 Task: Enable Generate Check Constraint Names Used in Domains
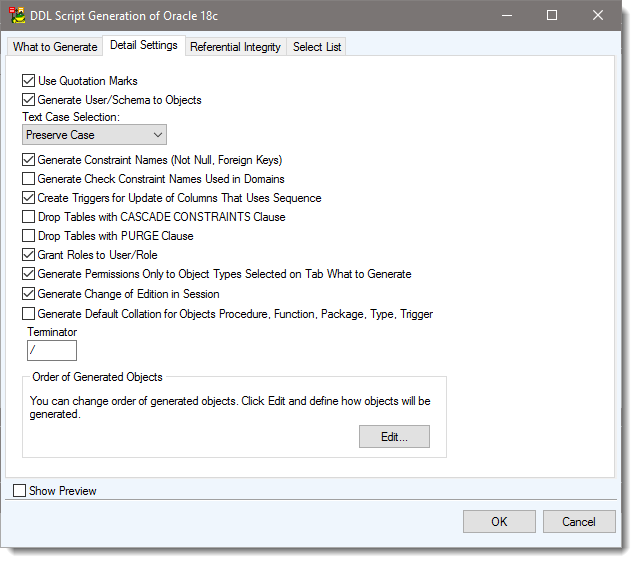point(28,179)
